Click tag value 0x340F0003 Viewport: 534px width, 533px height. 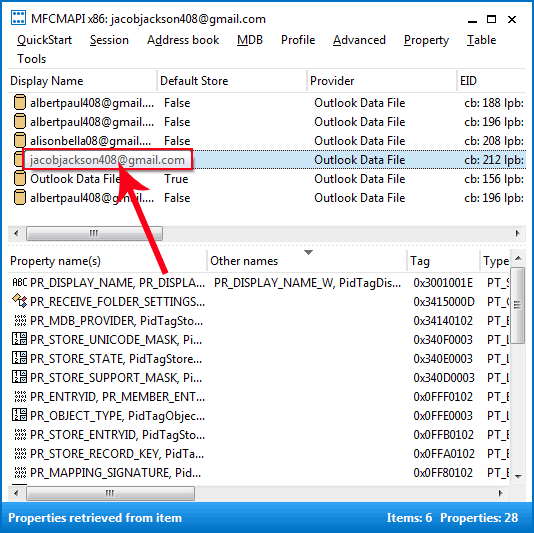click(x=443, y=340)
